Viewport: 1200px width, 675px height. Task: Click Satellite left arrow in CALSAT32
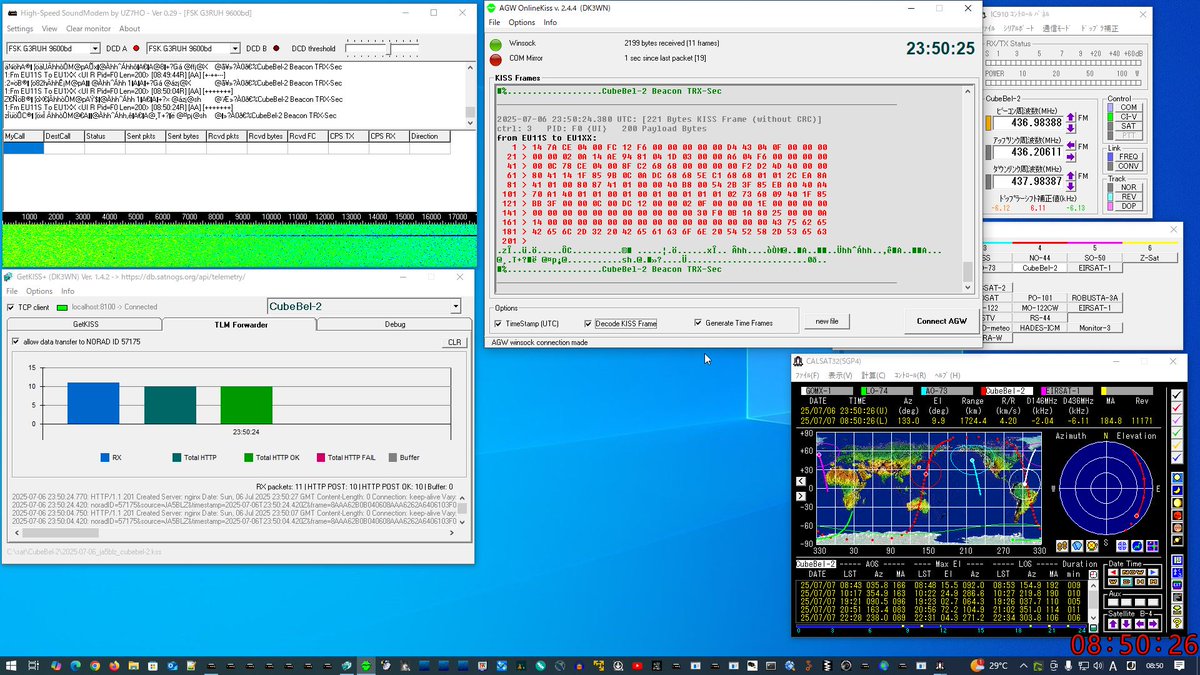1140,623
